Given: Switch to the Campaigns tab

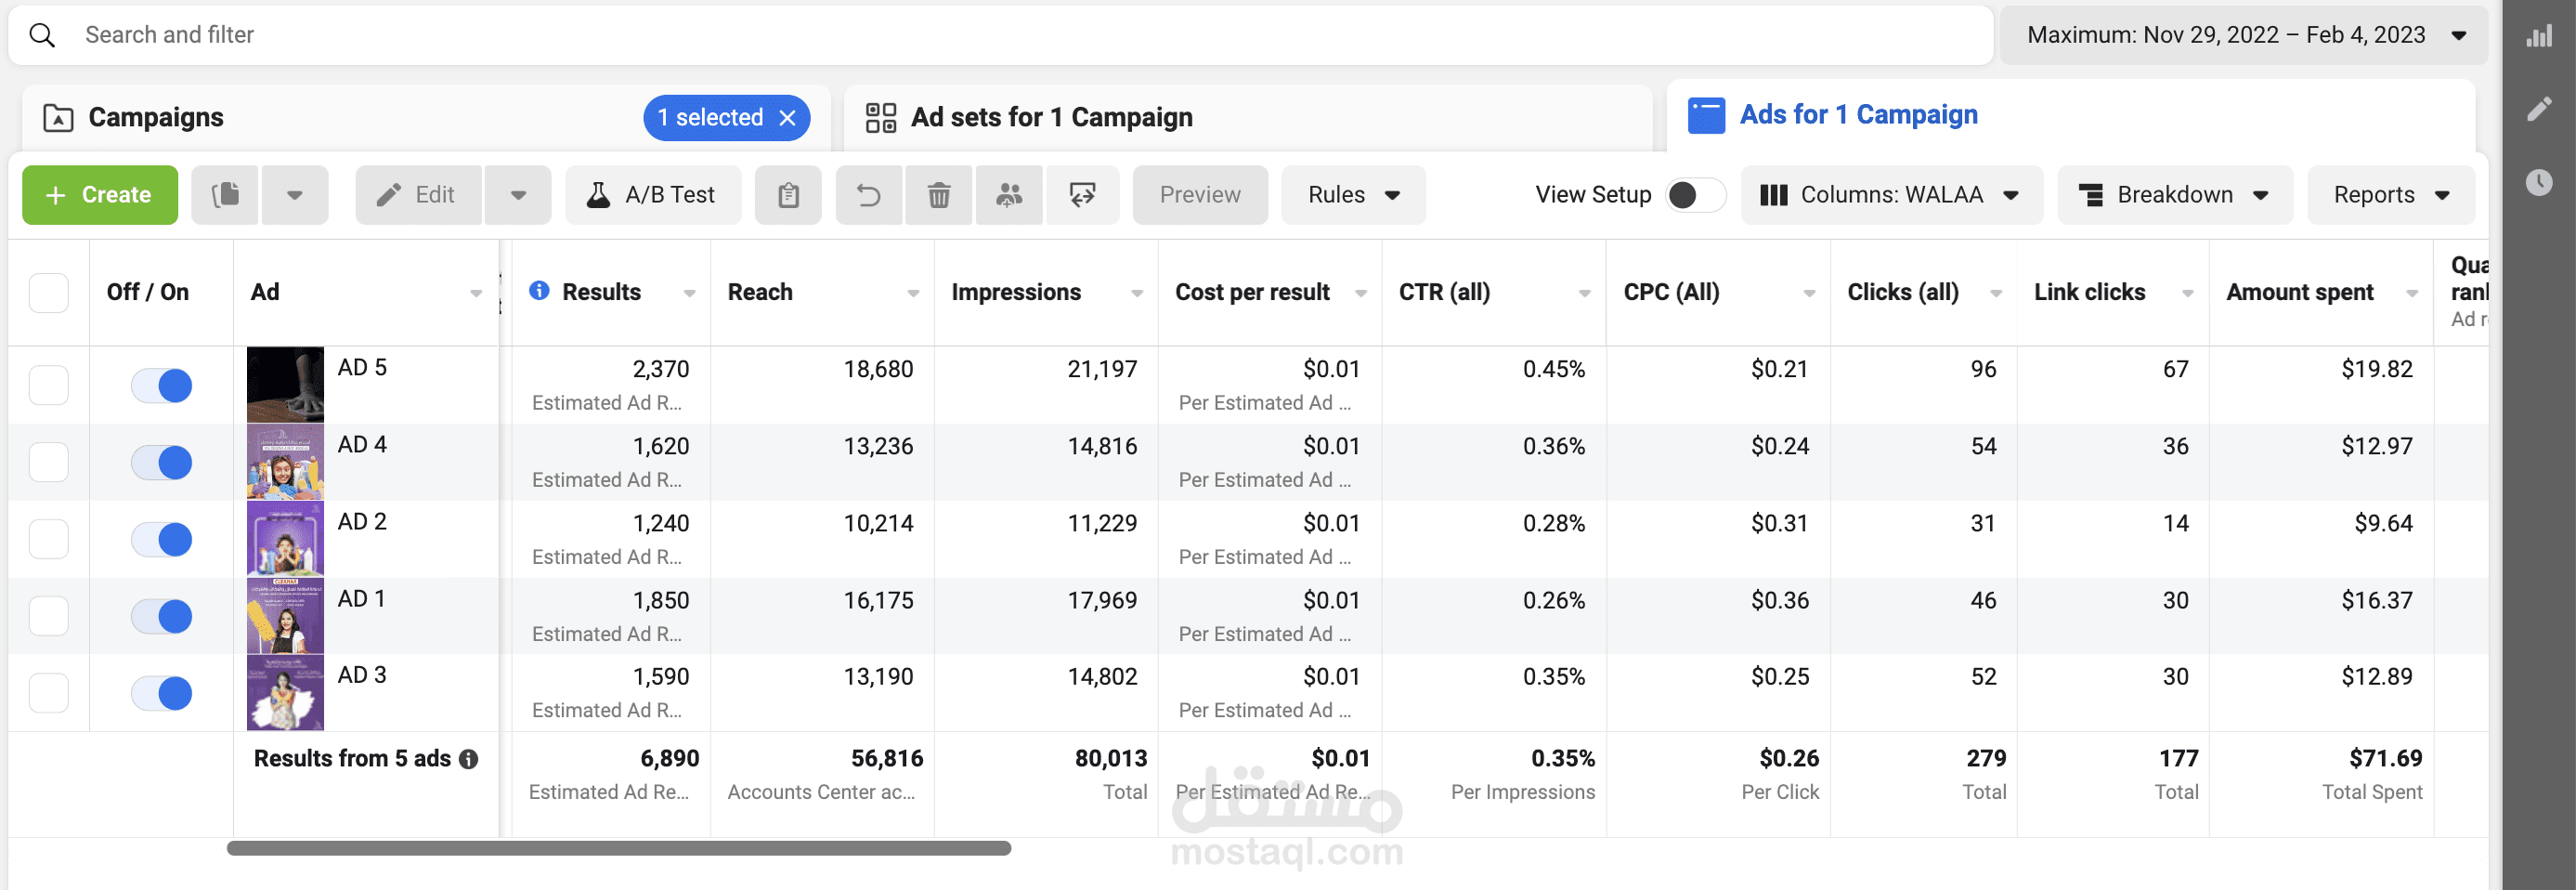Looking at the screenshot, I should click(x=156, y=118).
